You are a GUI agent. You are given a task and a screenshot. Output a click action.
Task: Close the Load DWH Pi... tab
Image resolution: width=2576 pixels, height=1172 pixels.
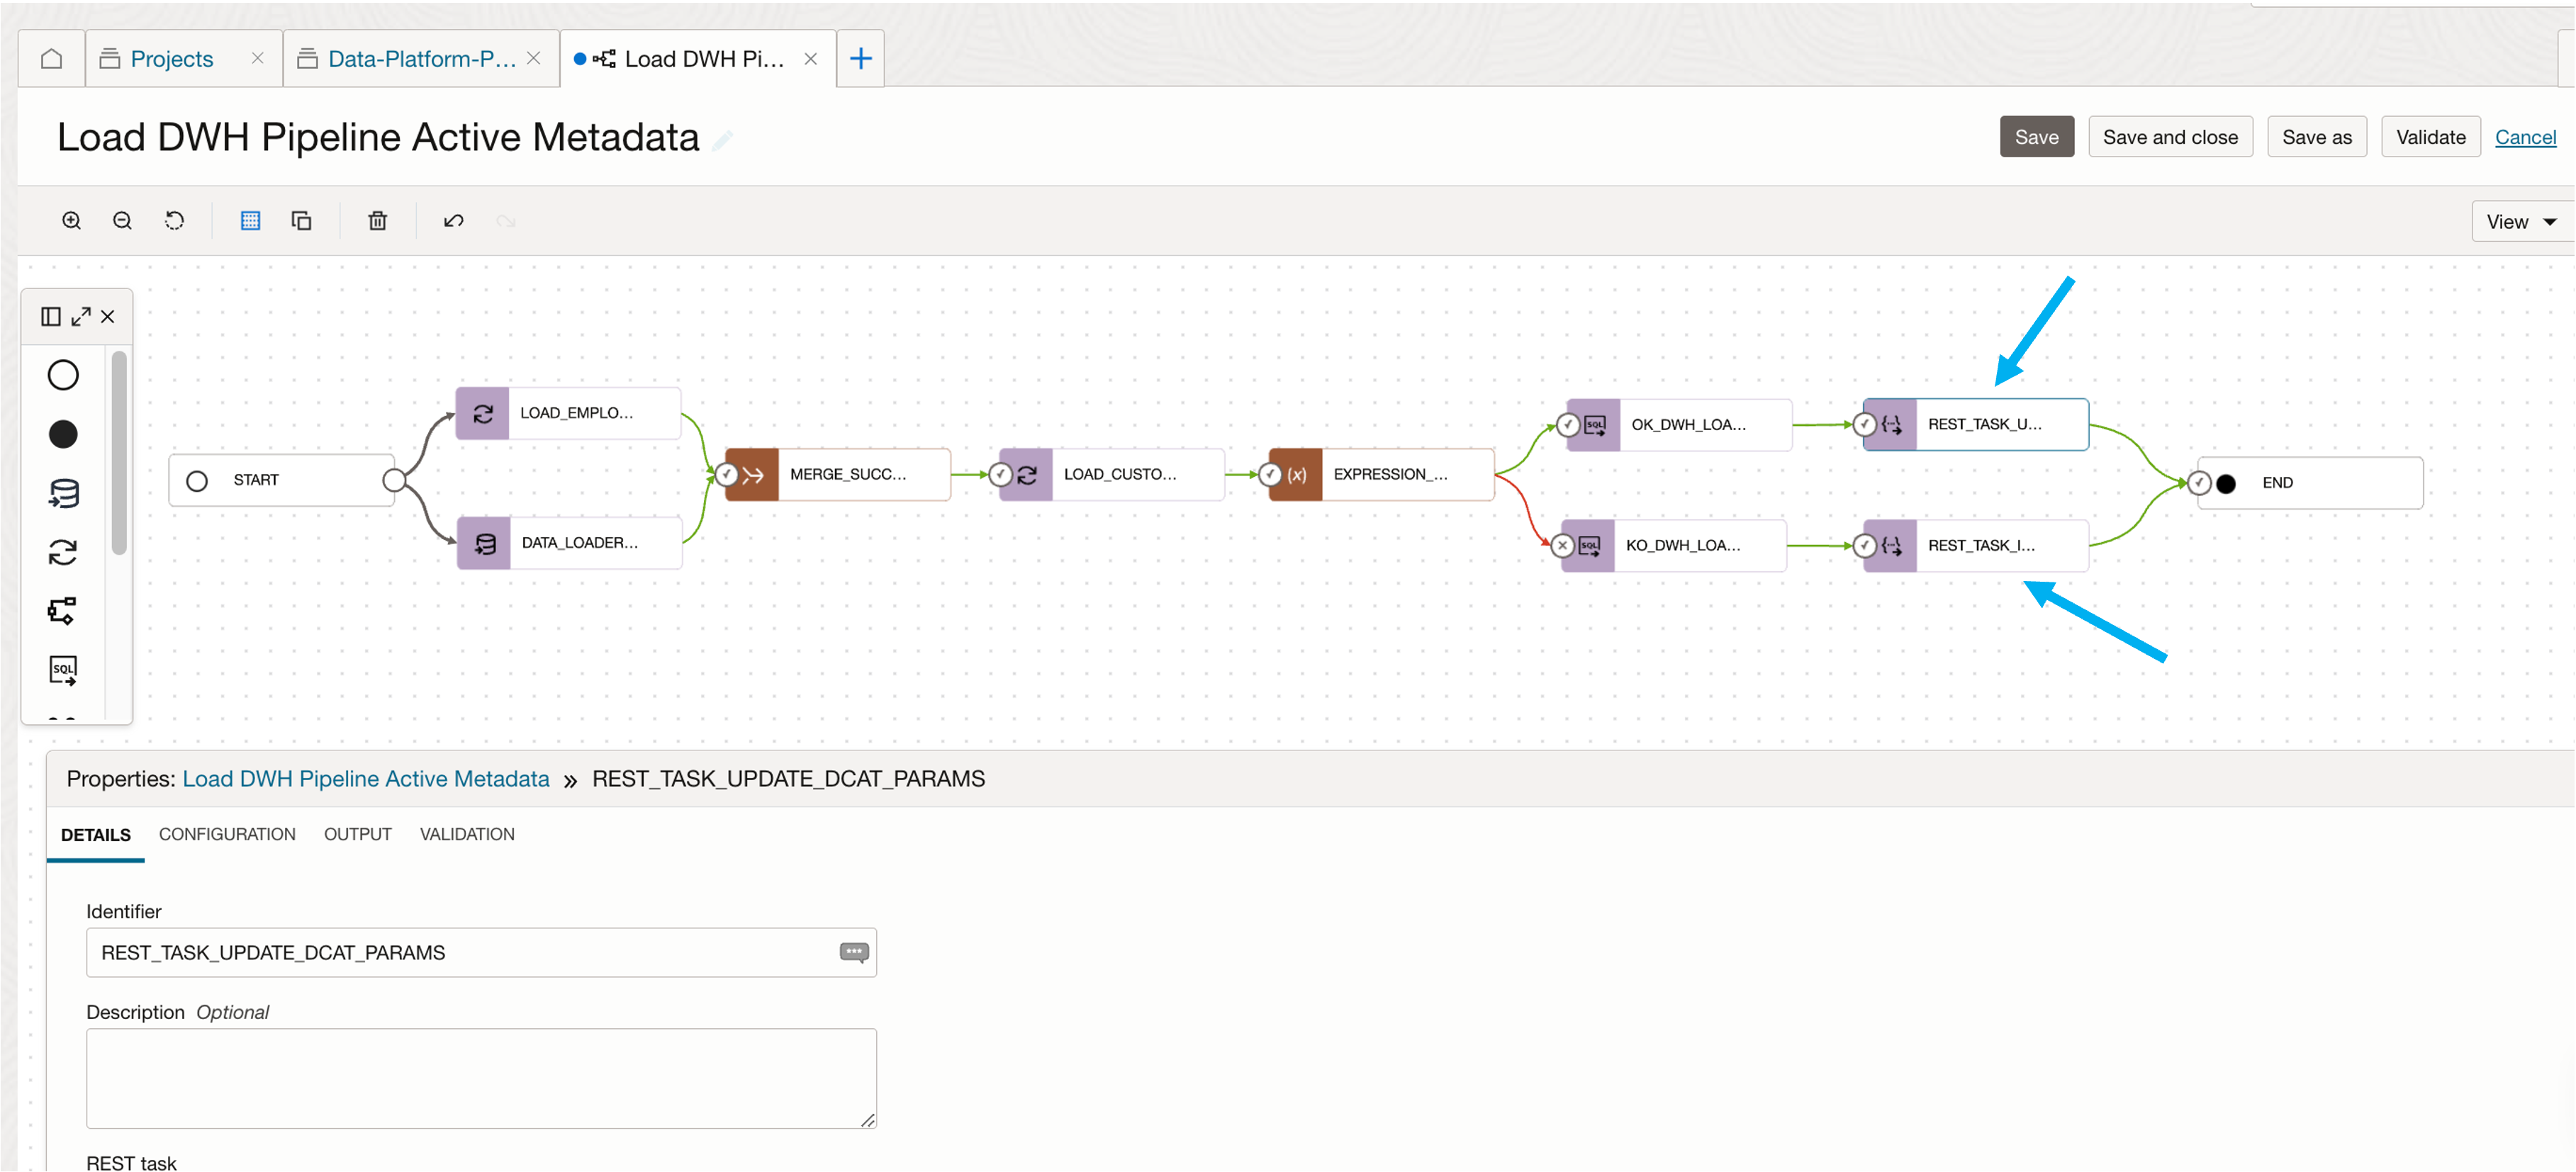(x=811, y=59)
